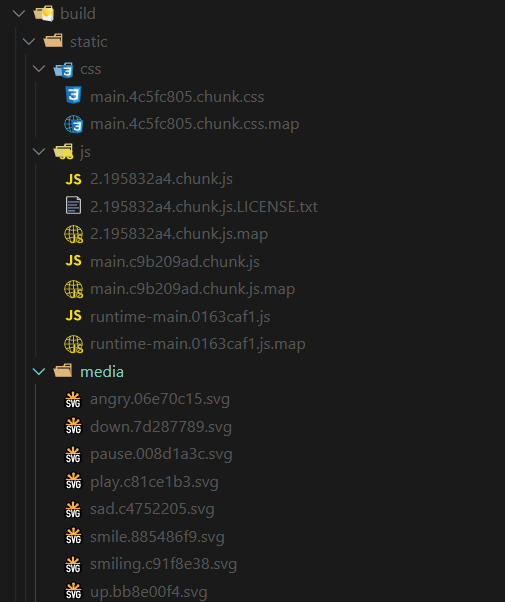Collapse the media folder chevron
Screen dimensions: 505x602
[39, 371]
